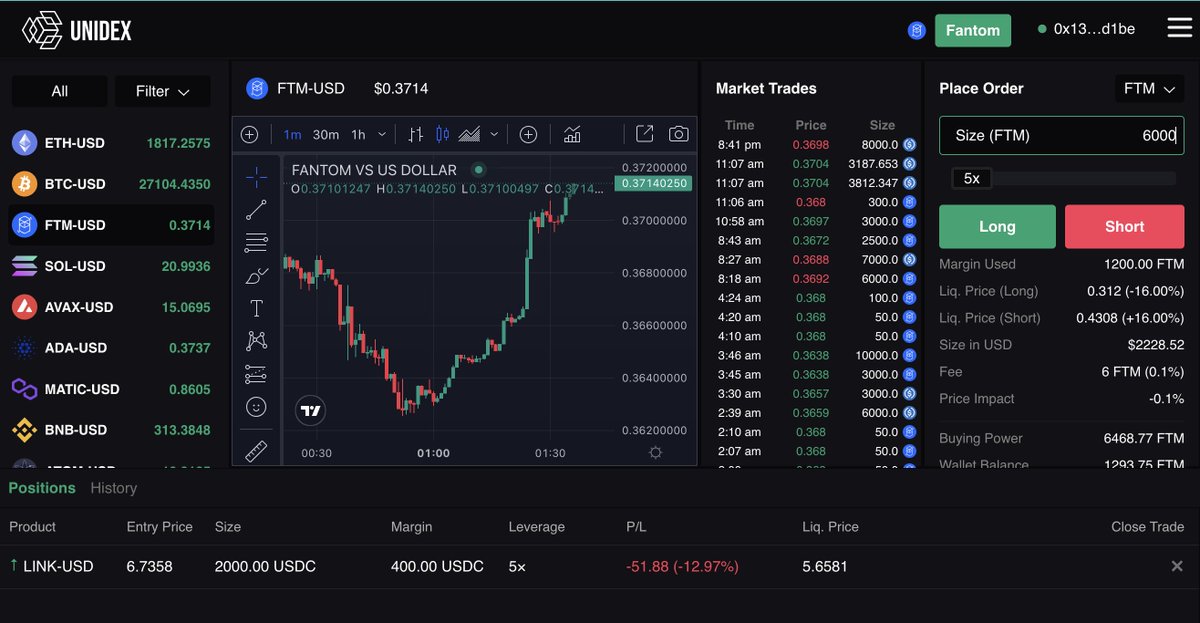
Task: Click the BNB-USD Binance icon
Action: tap(24, 430)
